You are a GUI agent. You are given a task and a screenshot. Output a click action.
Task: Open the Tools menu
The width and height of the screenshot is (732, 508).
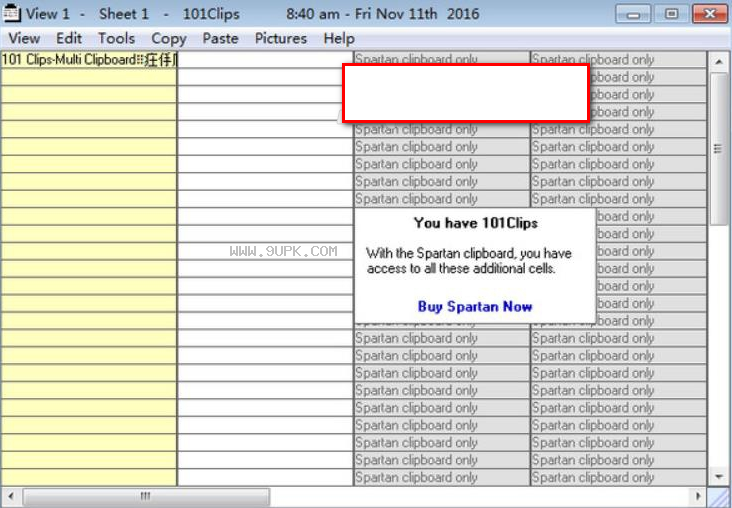[x=116, y=38]
